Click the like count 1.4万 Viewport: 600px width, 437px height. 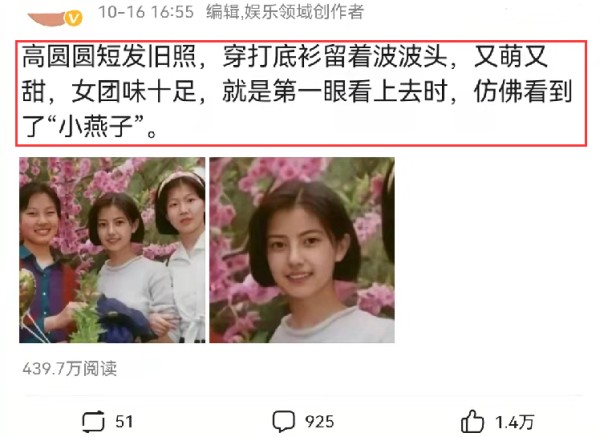515,422
